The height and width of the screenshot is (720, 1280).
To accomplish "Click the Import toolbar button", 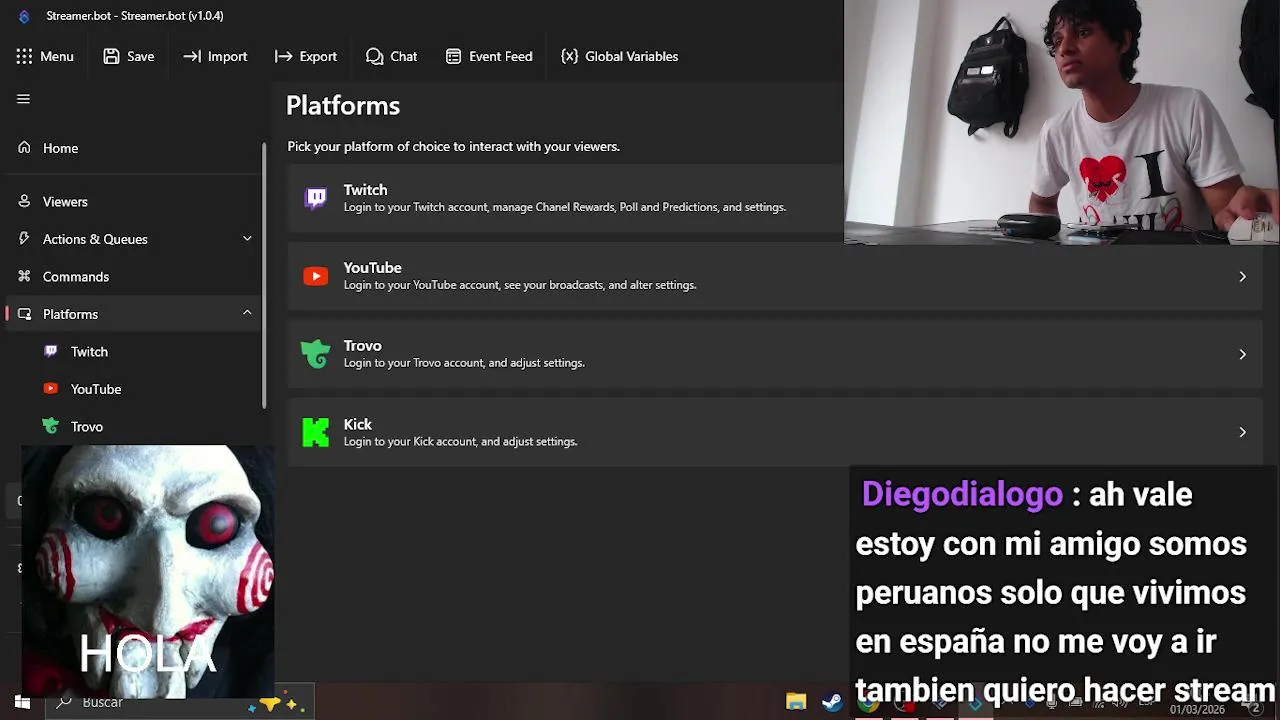I will (214, 57).
